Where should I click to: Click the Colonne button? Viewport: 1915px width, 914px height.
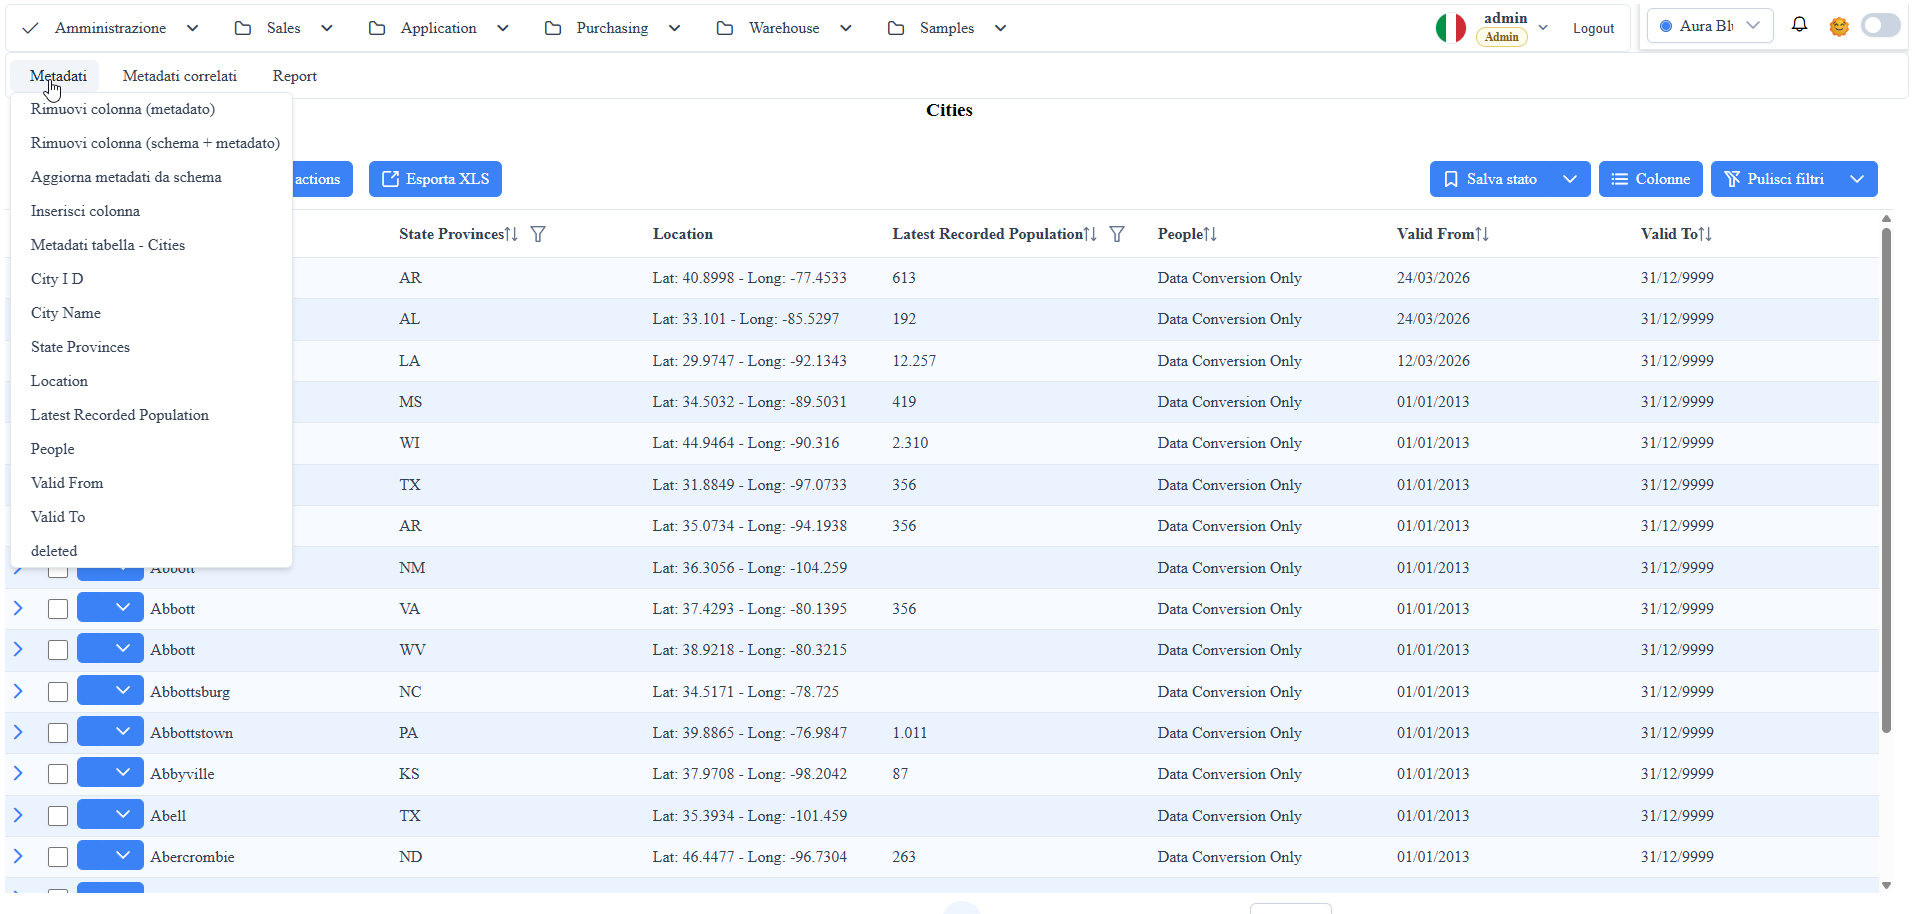pyautogui.click(x=1651, y=179)
